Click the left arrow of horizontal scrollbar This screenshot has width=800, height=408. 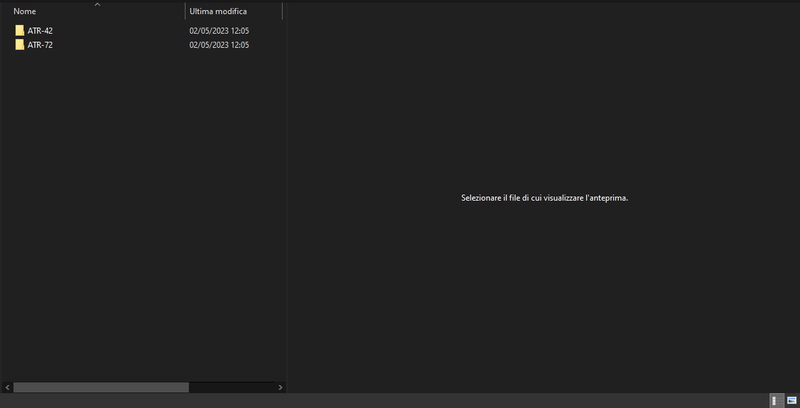(6, 387)
